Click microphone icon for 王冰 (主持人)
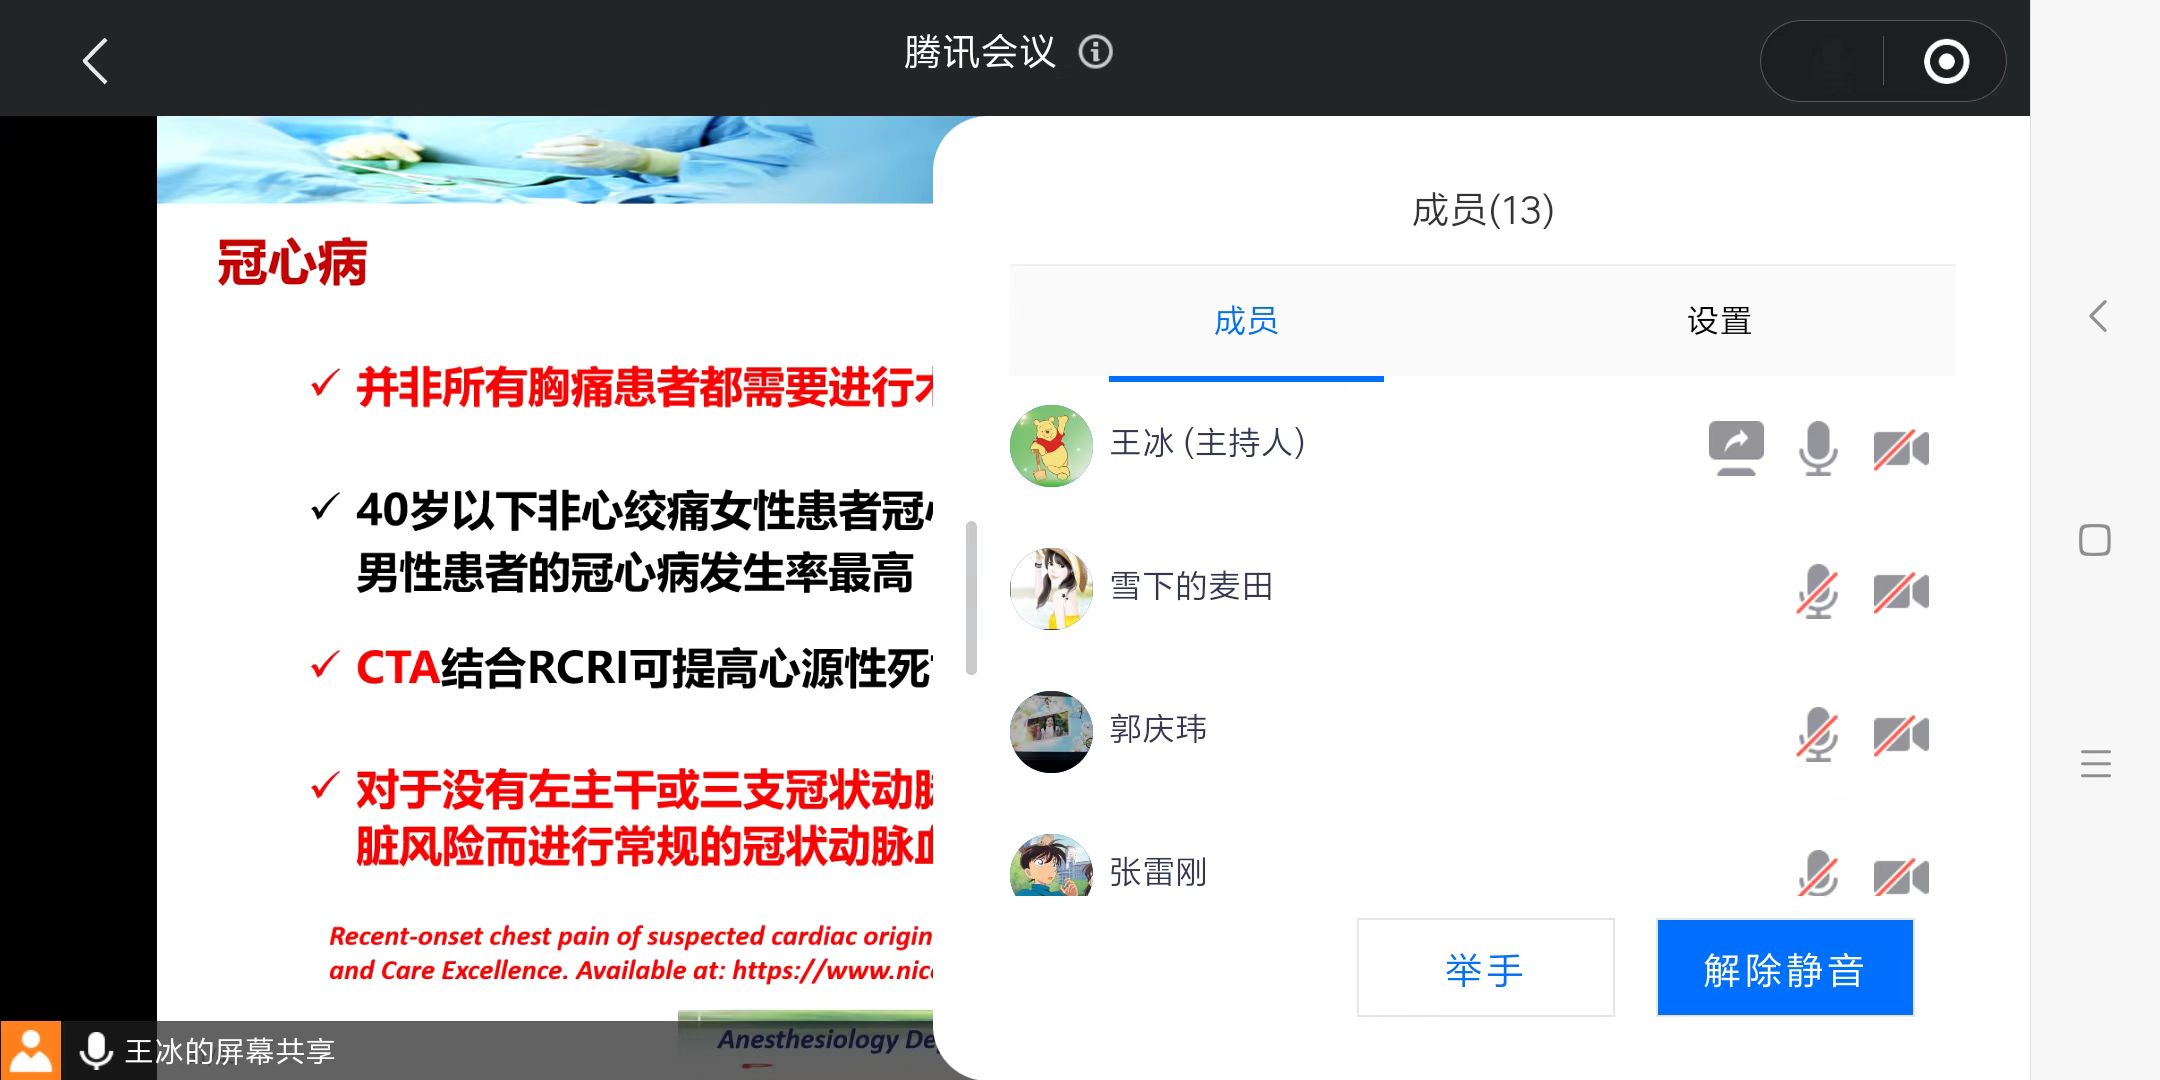This screenshot has height=1080, width=2160. [1818, 448]
